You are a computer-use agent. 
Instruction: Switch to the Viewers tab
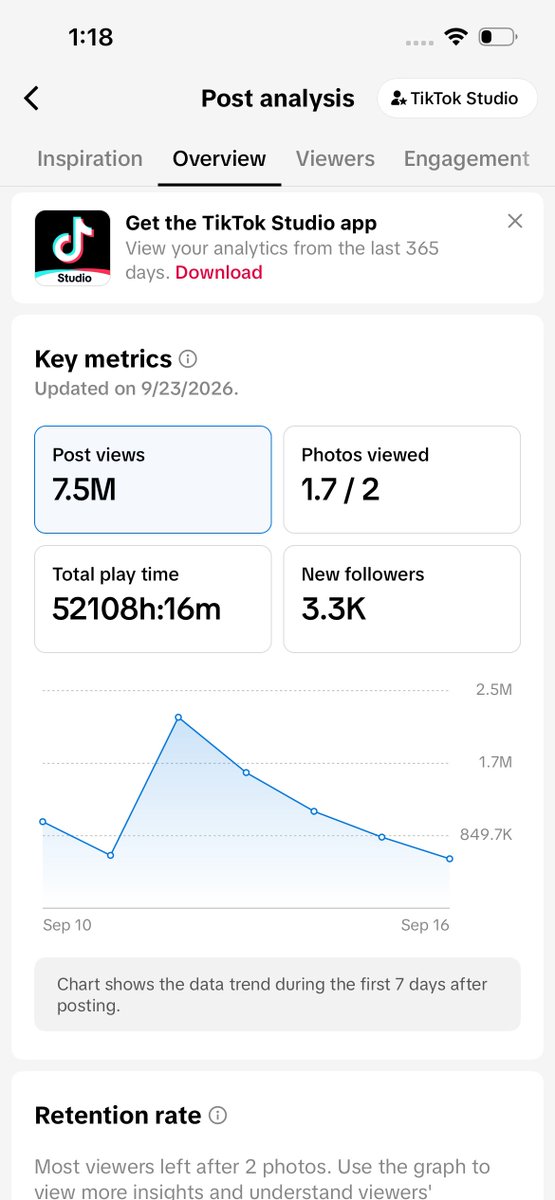(x=335, y=158)
